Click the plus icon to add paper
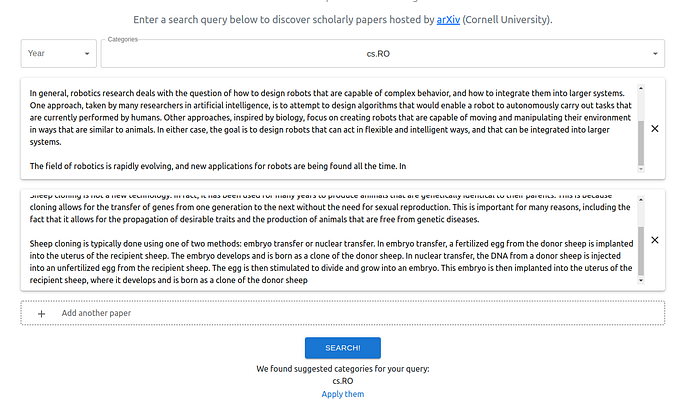 coord(42,314)
